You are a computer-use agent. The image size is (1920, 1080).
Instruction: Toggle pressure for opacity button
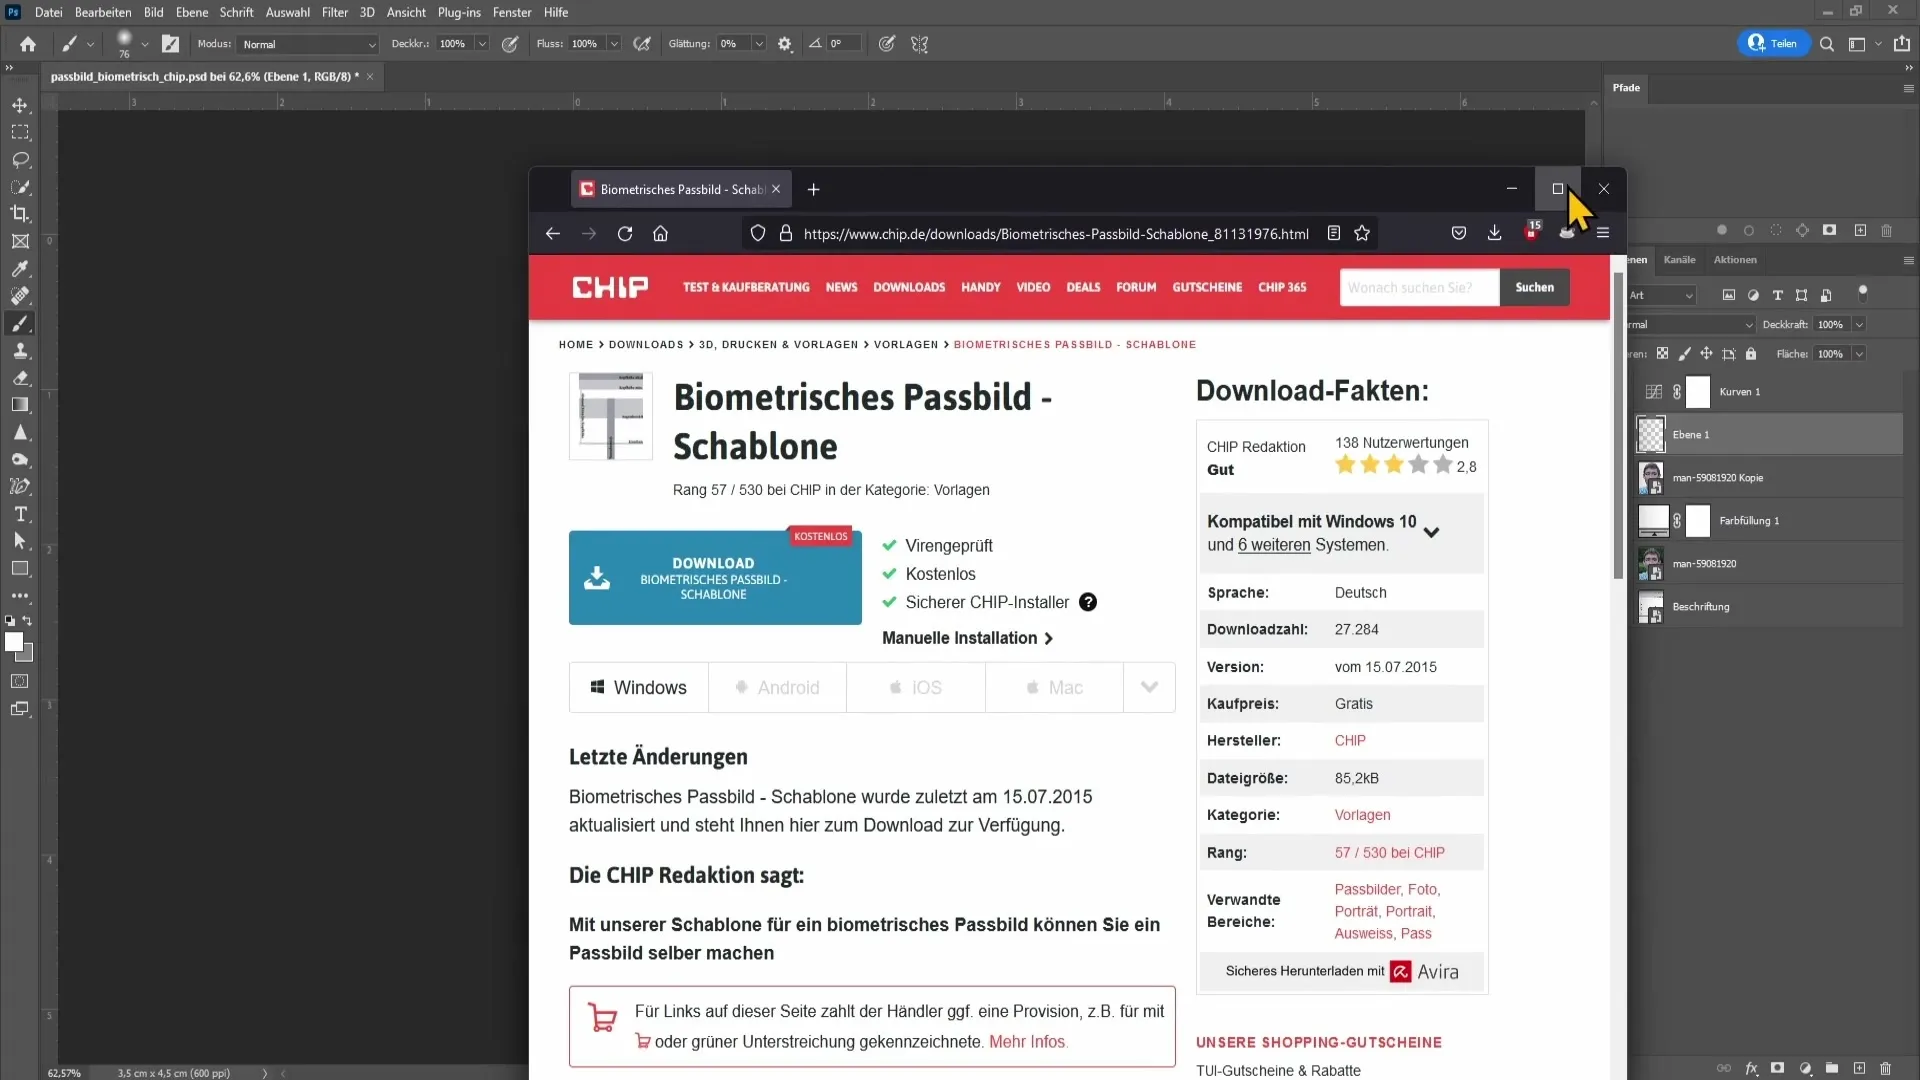[510, 44]
